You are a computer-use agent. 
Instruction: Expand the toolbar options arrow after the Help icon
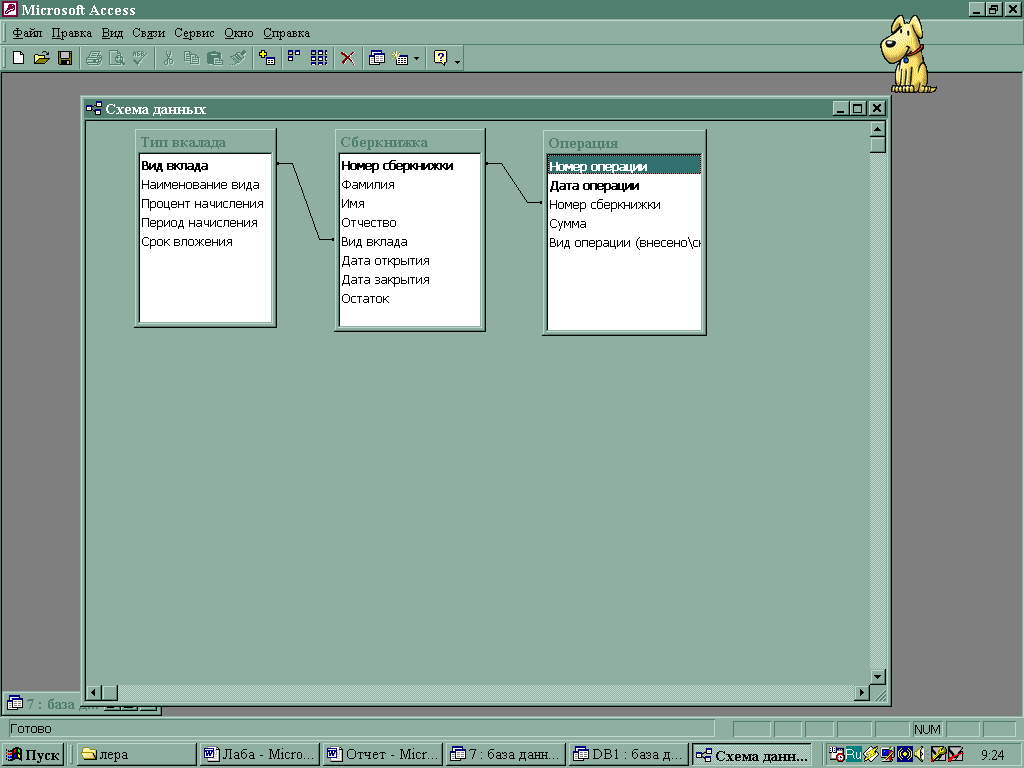(x=458, y=62)
